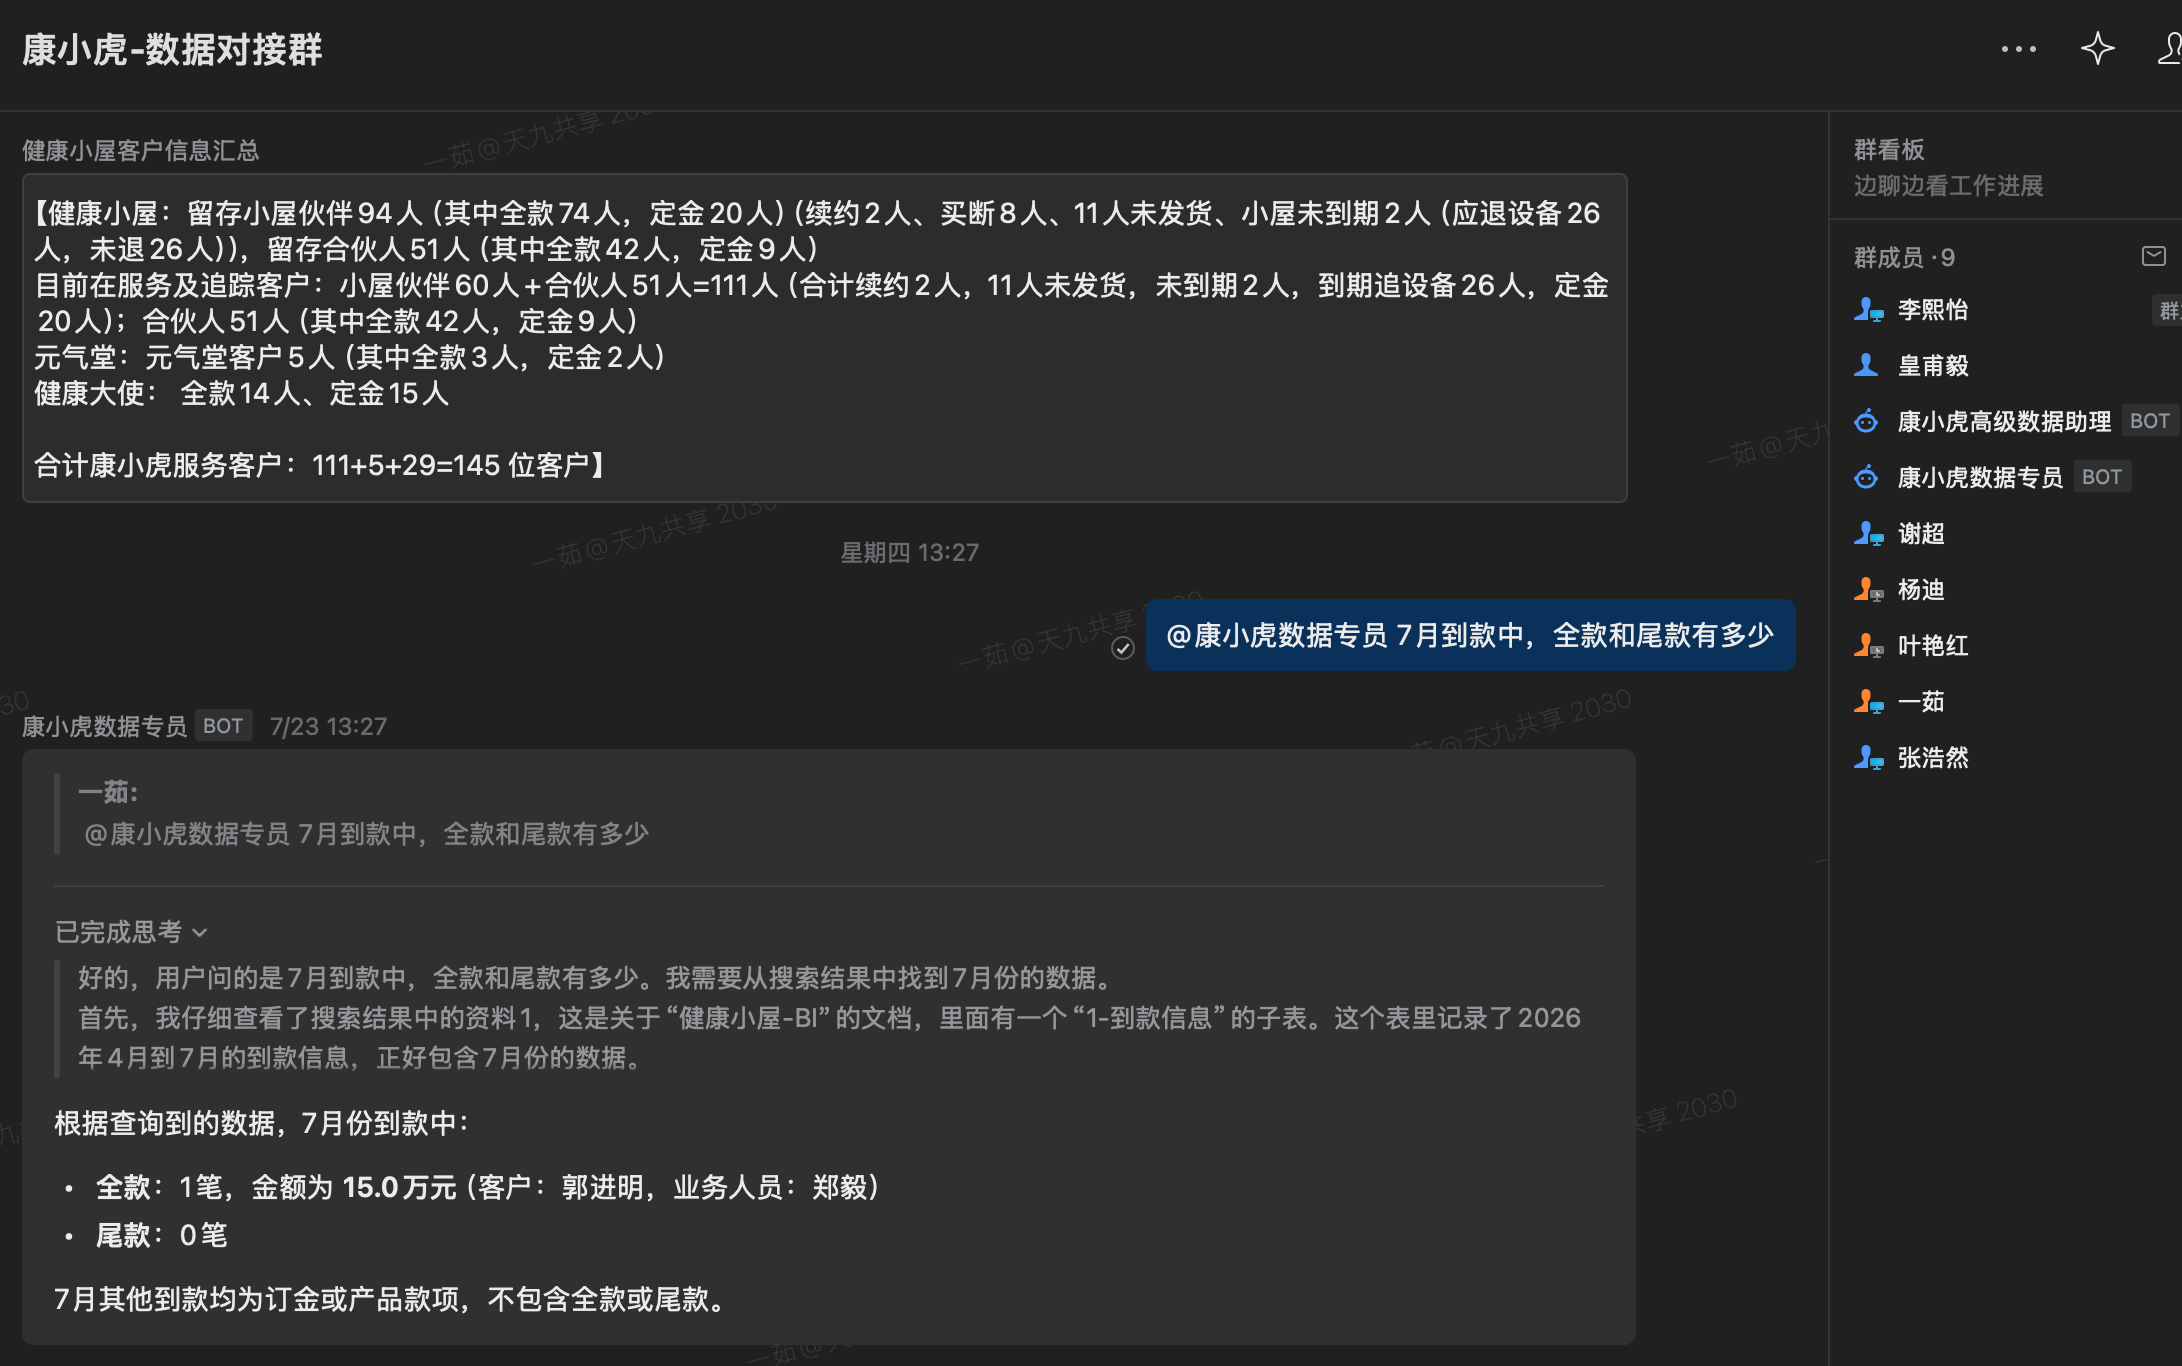The height and width of the screenshot is (1366, 2182).
Task: Click the BOT tag beside 康小虎高级数据助理
Action: click(x=2149, y=421)
